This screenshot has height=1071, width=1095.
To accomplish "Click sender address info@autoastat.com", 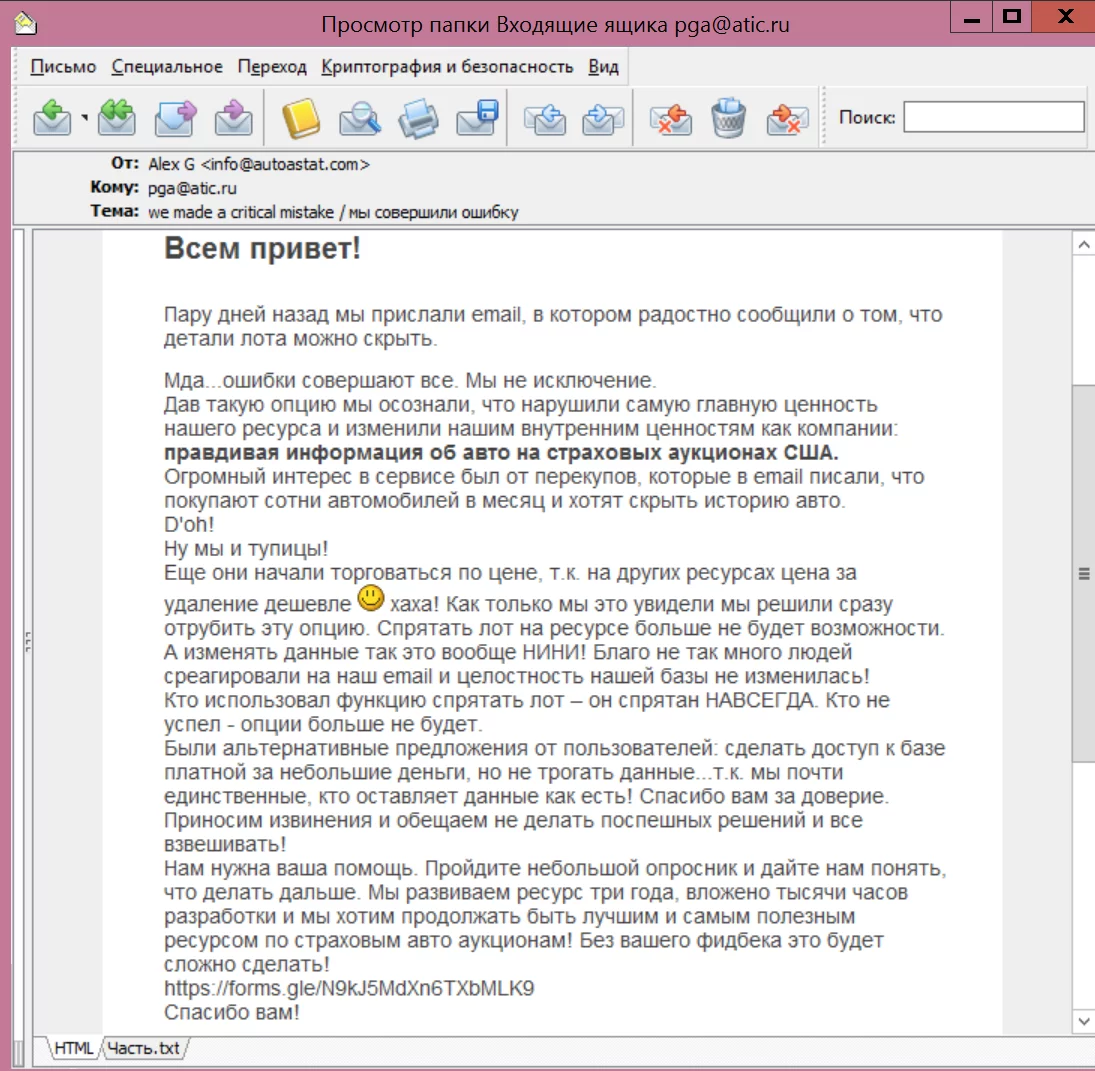I will pos(285,164).
